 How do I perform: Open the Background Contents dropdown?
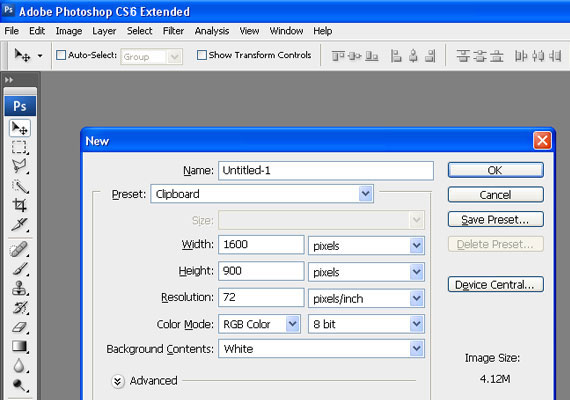click(x=321, y=349)
